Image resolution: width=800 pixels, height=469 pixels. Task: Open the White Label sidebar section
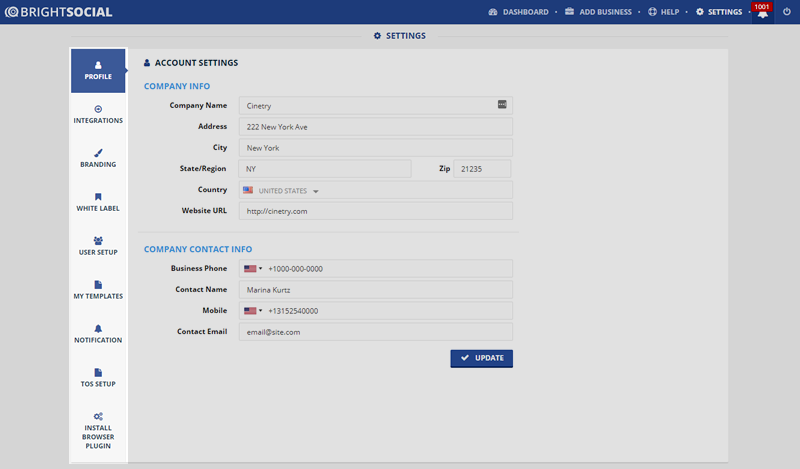pos(98,203)
